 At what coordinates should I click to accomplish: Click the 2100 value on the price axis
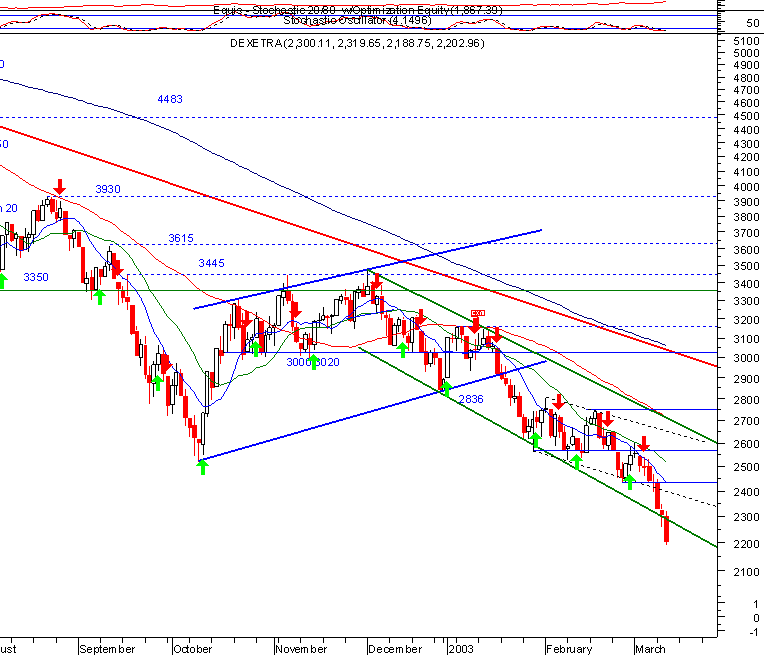coord(746,572)
